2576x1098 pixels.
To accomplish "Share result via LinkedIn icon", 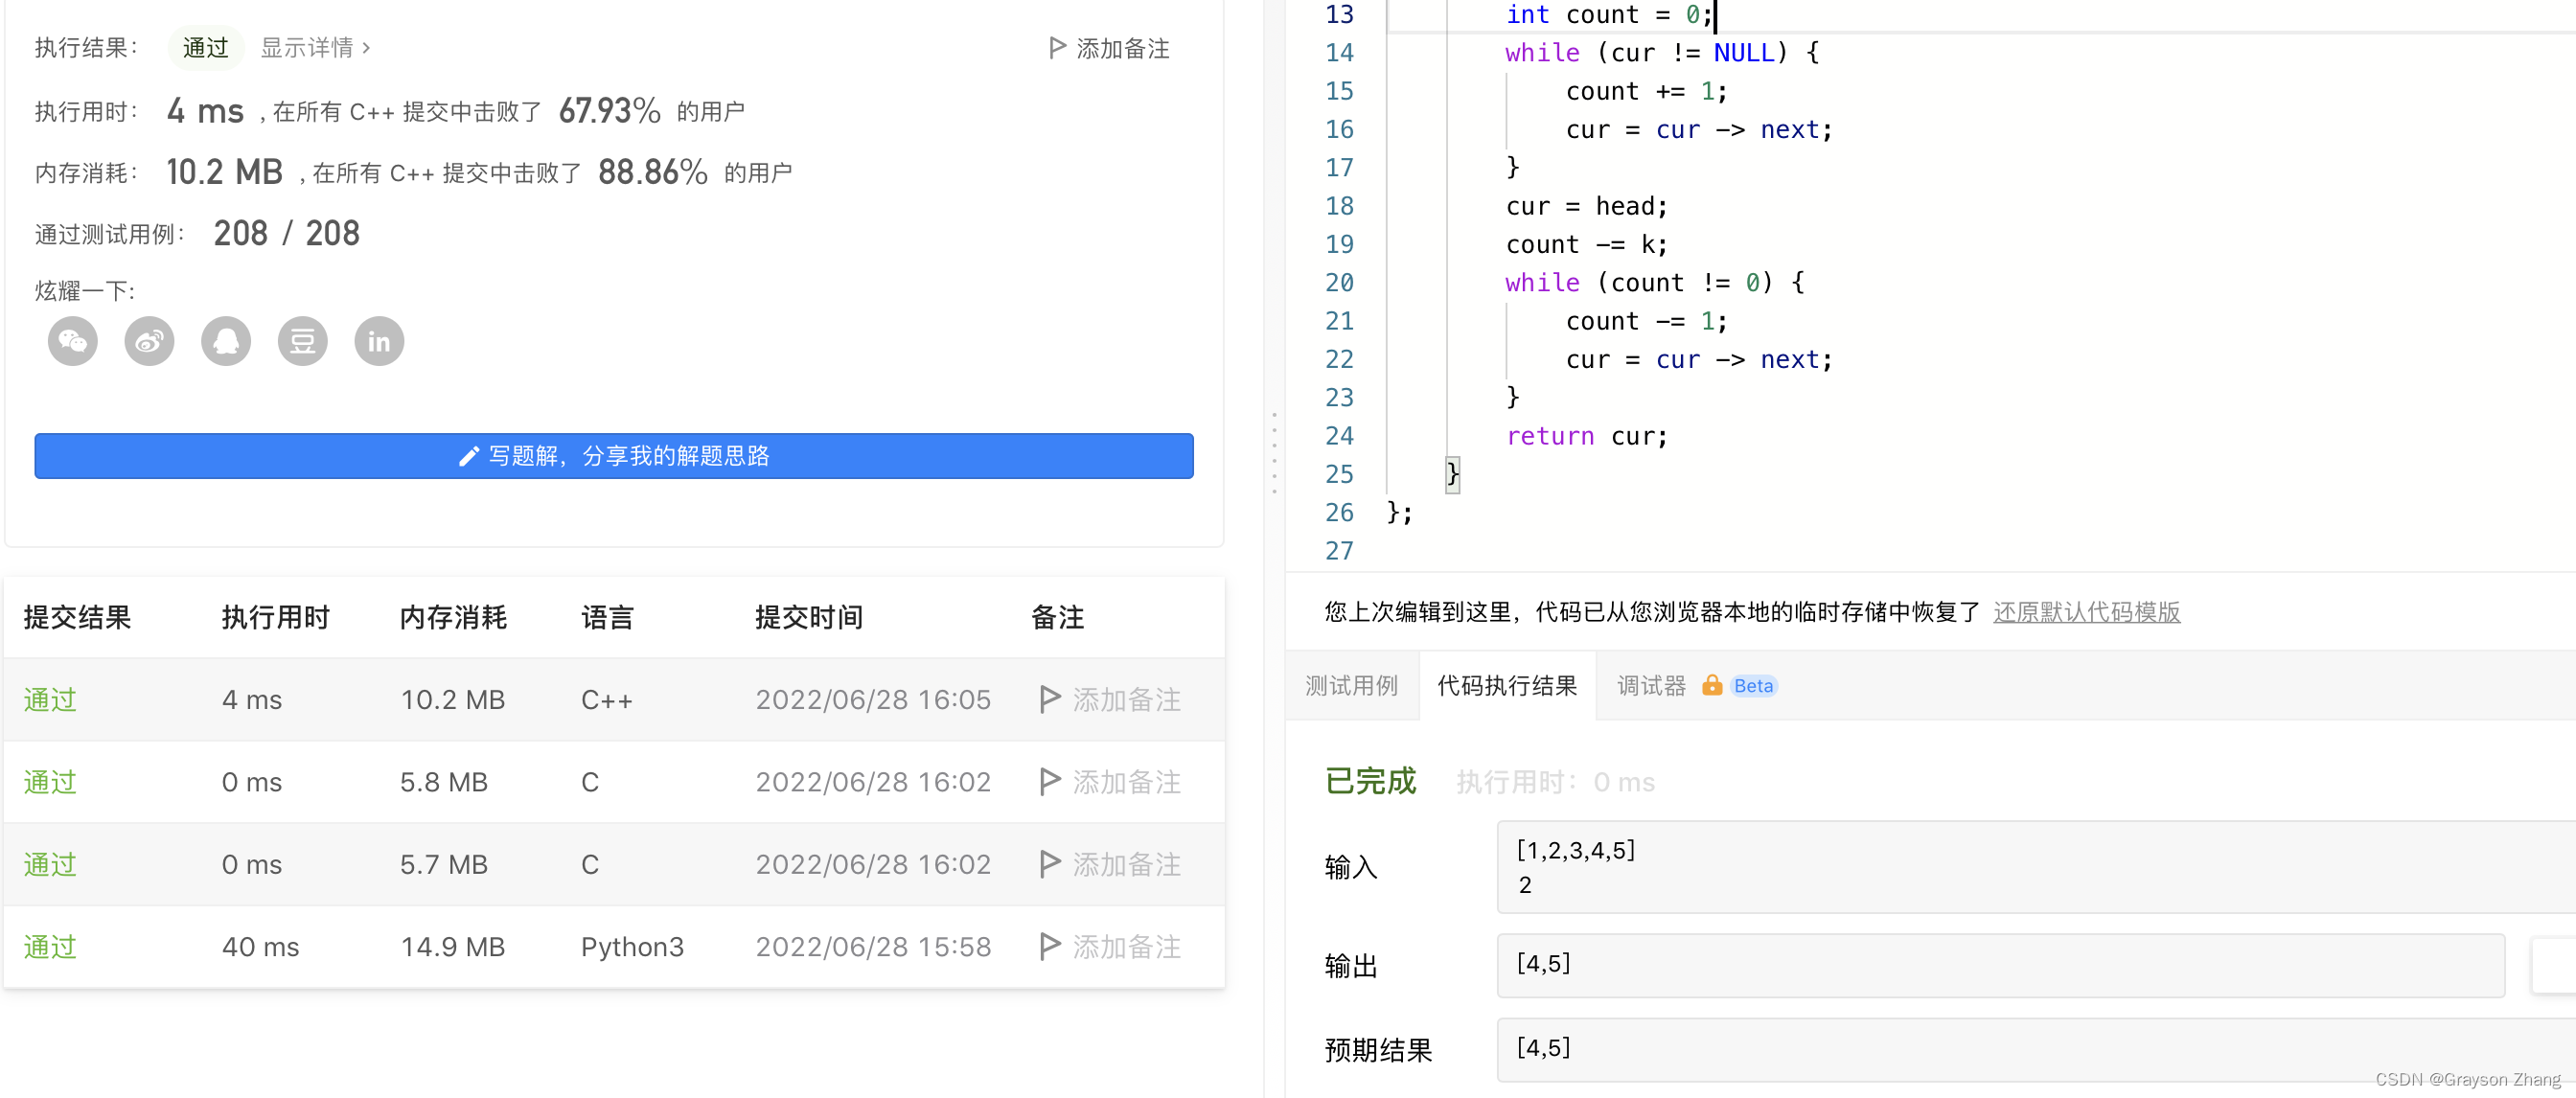I will coord(379,342).
